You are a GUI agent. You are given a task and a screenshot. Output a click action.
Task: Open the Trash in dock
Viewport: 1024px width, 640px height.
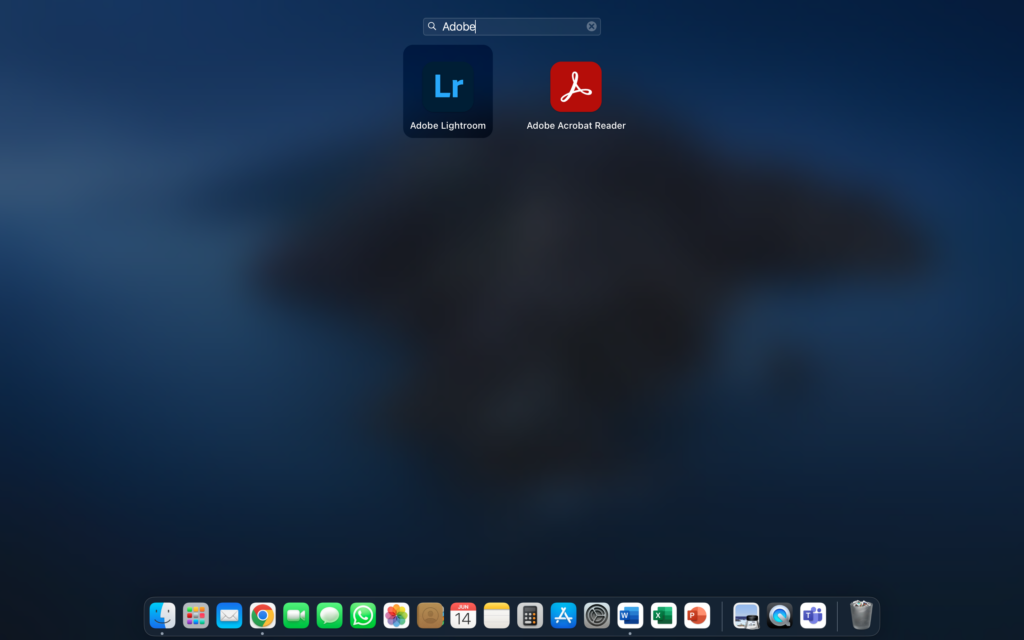[861, 615]
